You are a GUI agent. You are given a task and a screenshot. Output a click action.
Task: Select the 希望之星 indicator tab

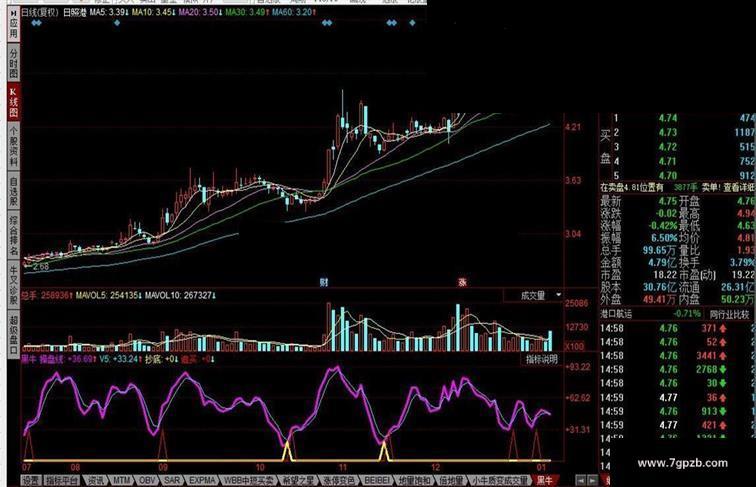298,480
